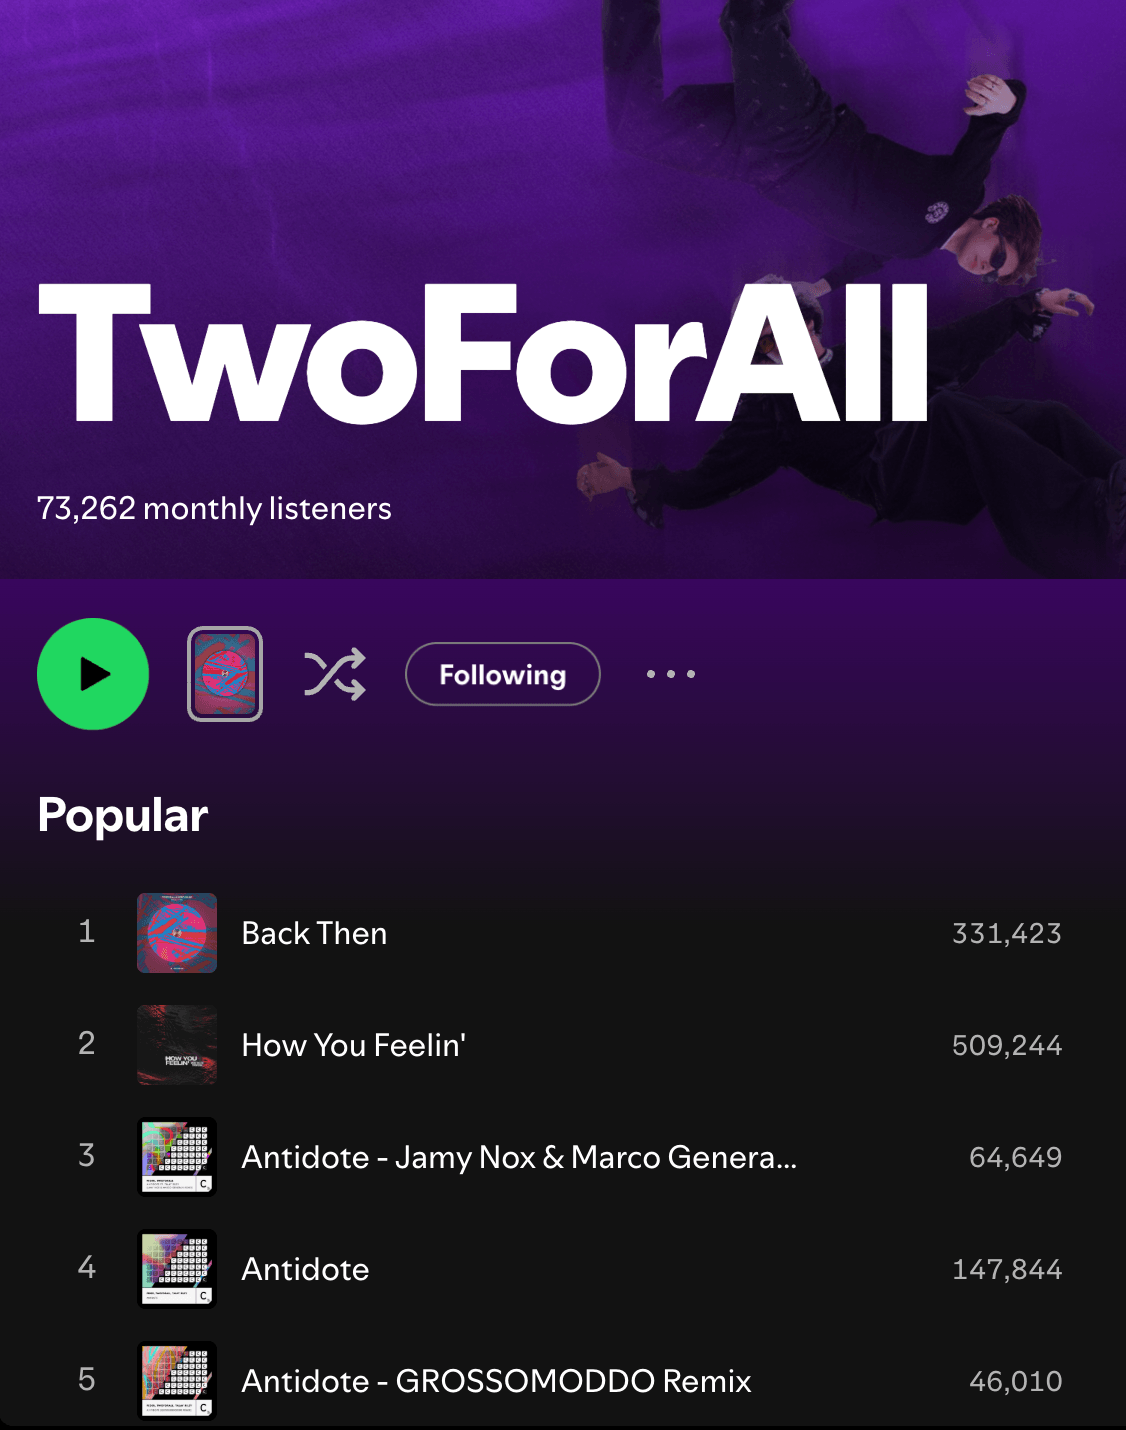Image resolution: width=1126 pixels, height=1430 pixels.
Task: Click the TwoForAll artist name heading
Action: (x=484, y=353)
